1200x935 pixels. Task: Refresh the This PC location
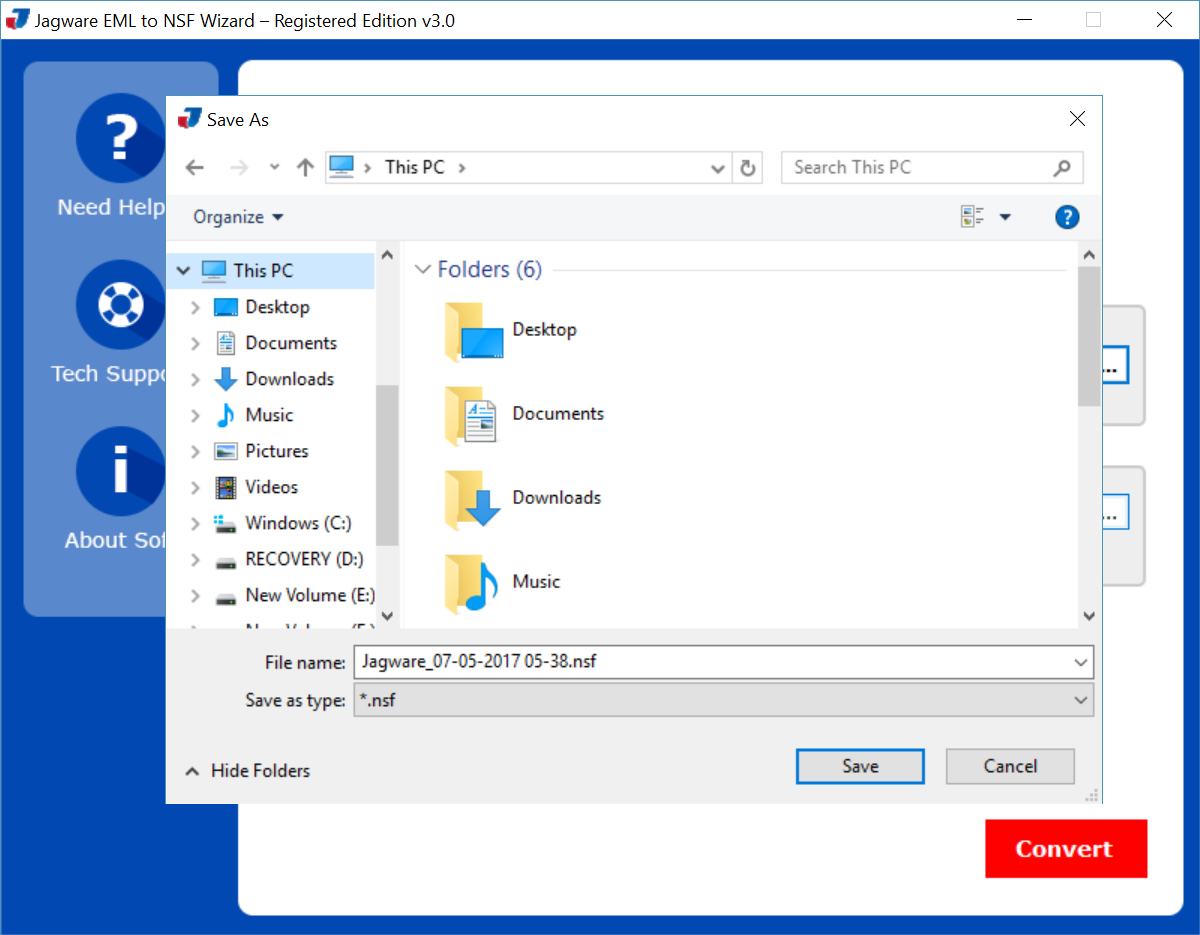748,168
